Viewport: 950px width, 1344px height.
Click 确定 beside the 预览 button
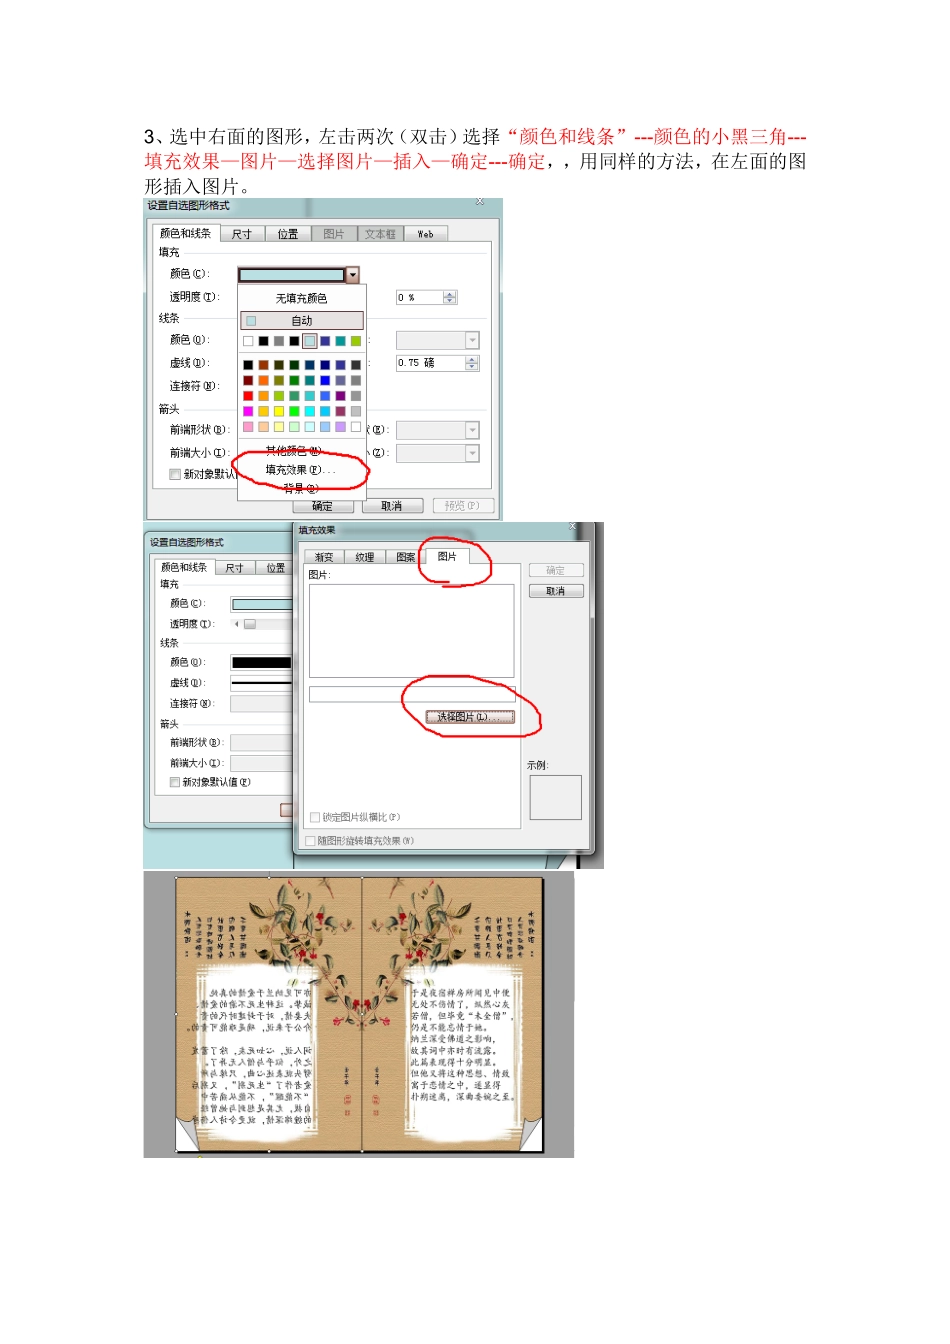point(323,506)
